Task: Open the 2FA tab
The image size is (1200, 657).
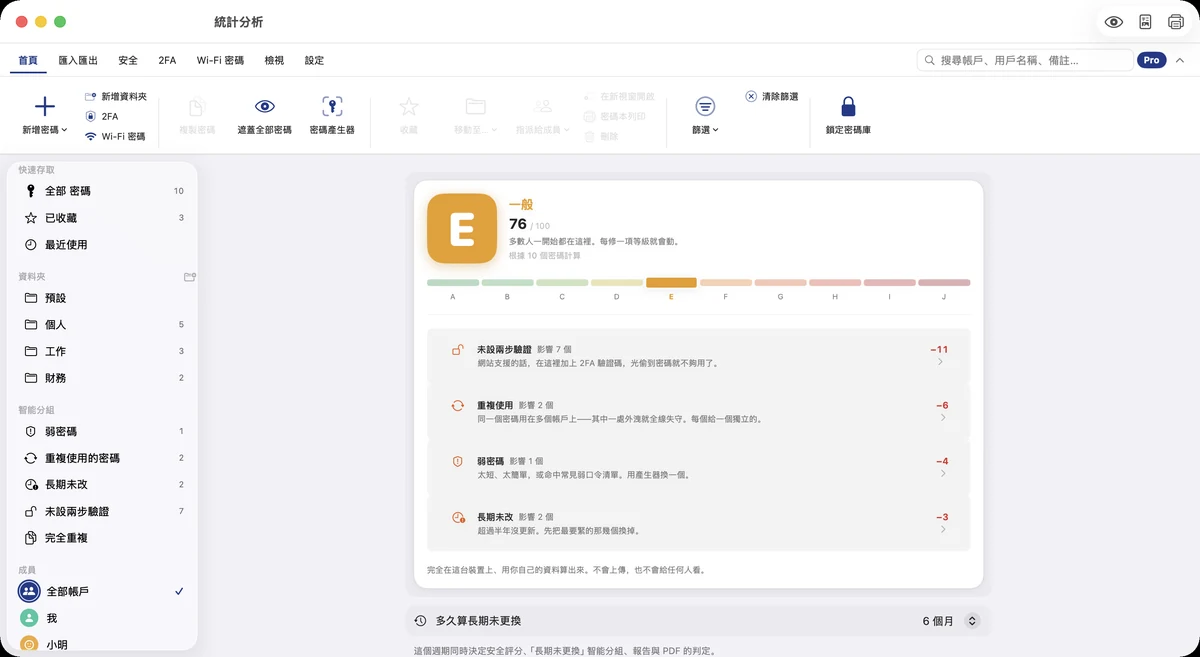Action: pos(167,60)
